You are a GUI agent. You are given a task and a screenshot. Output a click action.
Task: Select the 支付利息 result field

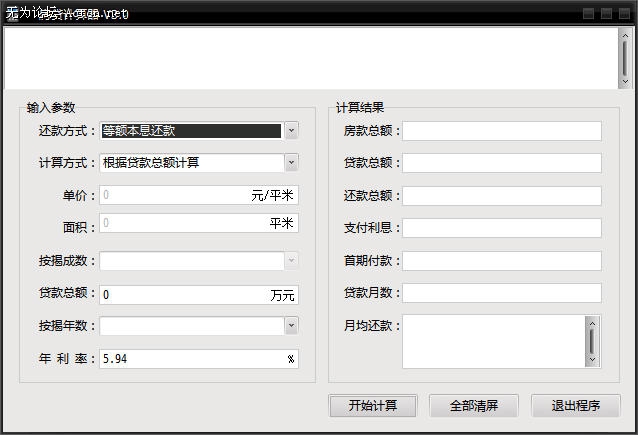click(502, 228)
